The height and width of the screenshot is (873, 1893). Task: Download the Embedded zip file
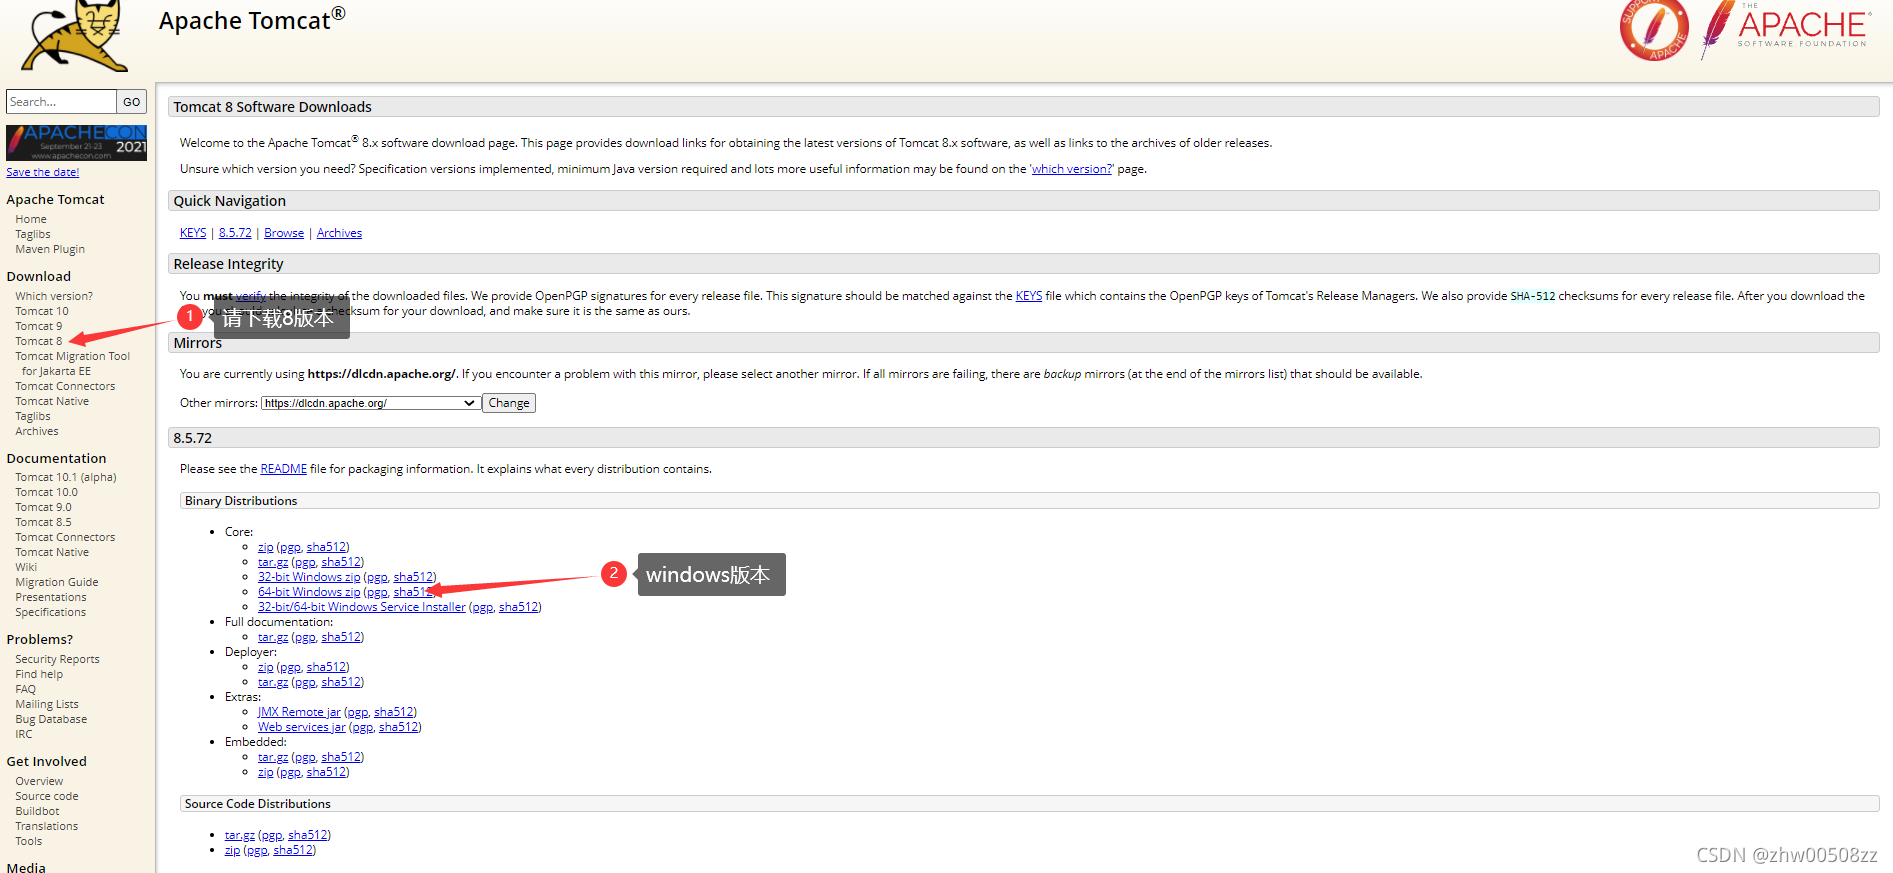tap(265, 772)
